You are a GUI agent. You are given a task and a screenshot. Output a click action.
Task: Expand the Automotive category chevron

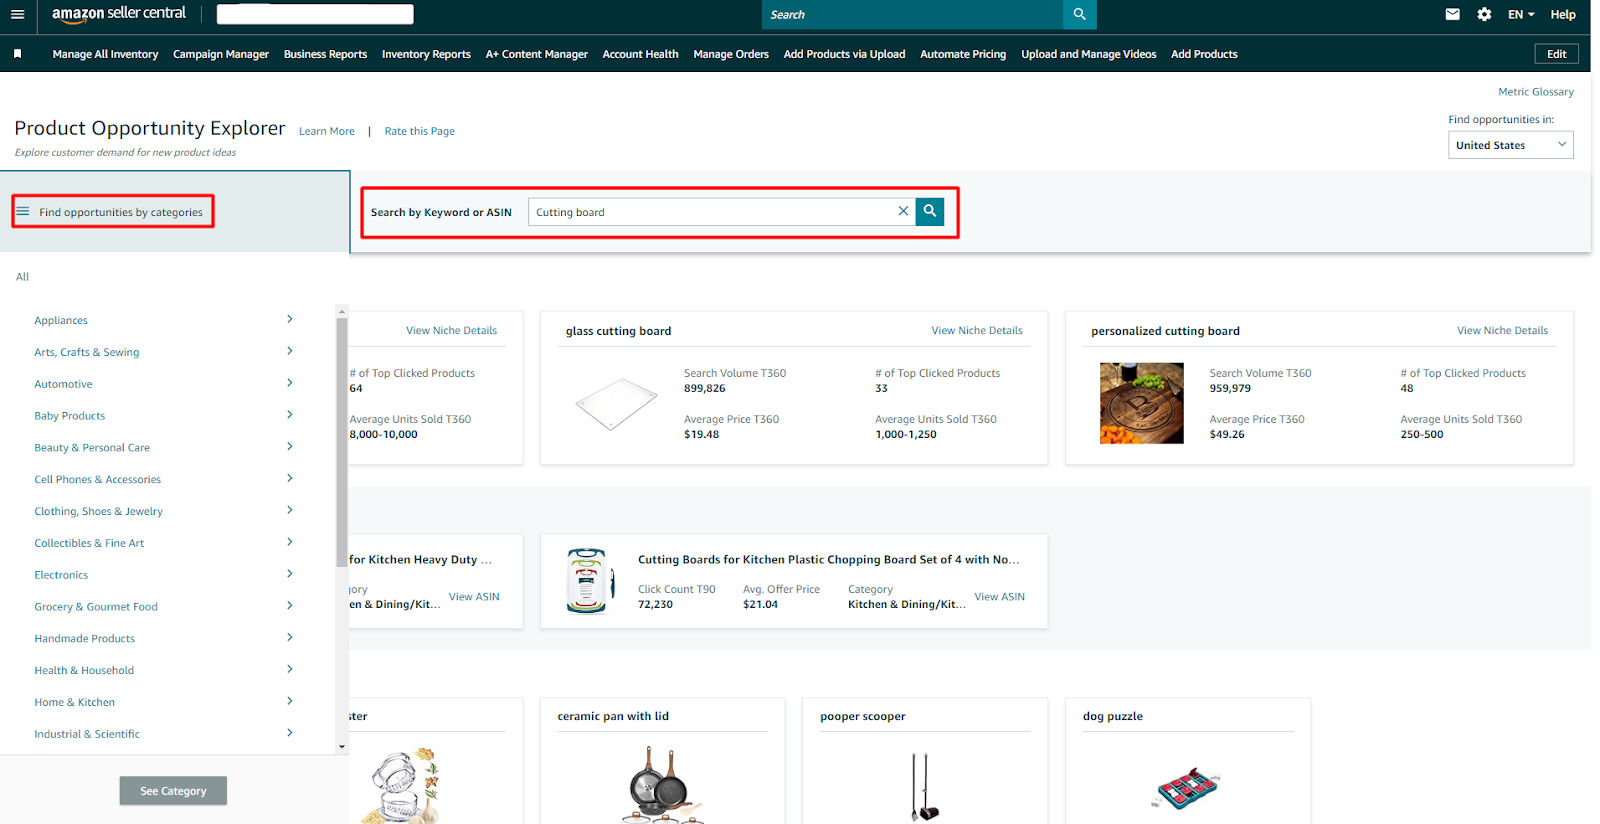click(290, 383)
